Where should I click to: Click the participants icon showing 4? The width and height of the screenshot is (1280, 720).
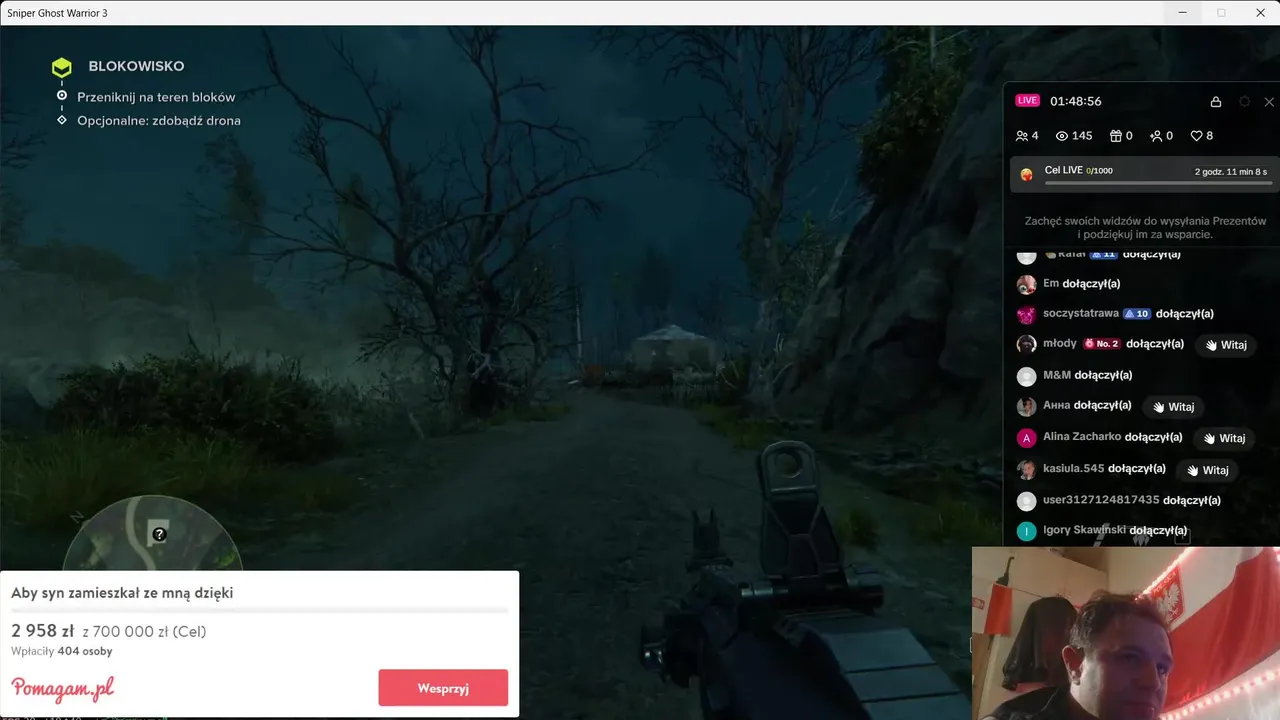pos(1021,136)
